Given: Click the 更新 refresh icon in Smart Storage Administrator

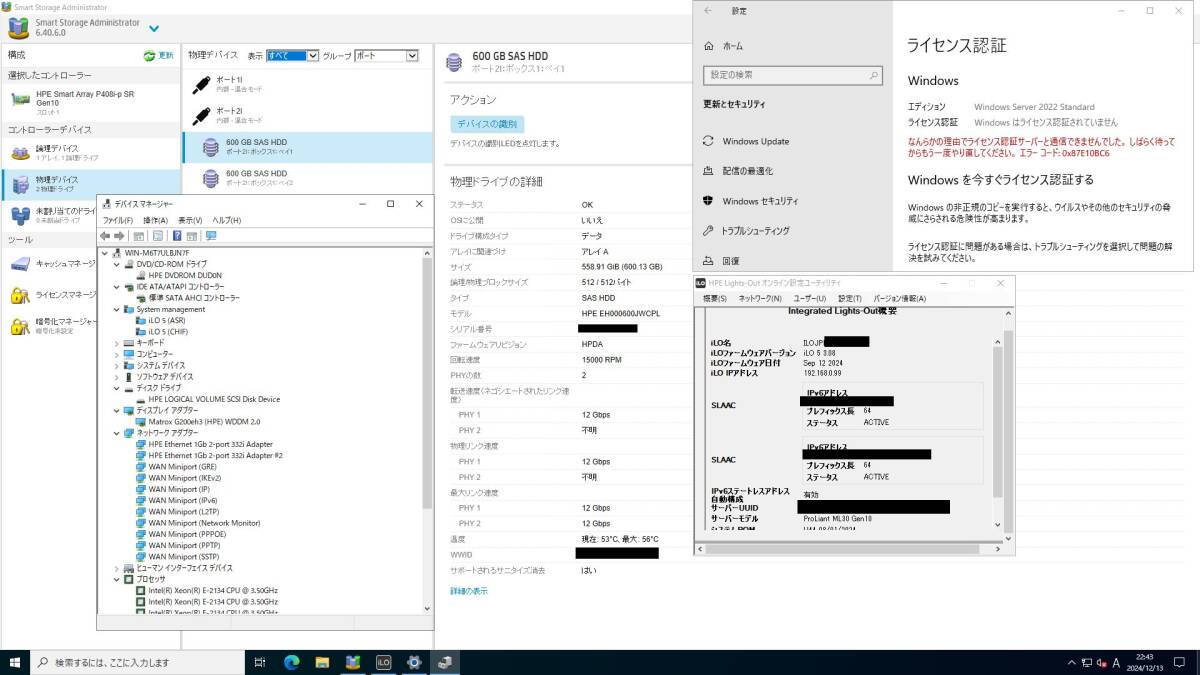Looking at the screenshot, I should click(x=150, y=55).
